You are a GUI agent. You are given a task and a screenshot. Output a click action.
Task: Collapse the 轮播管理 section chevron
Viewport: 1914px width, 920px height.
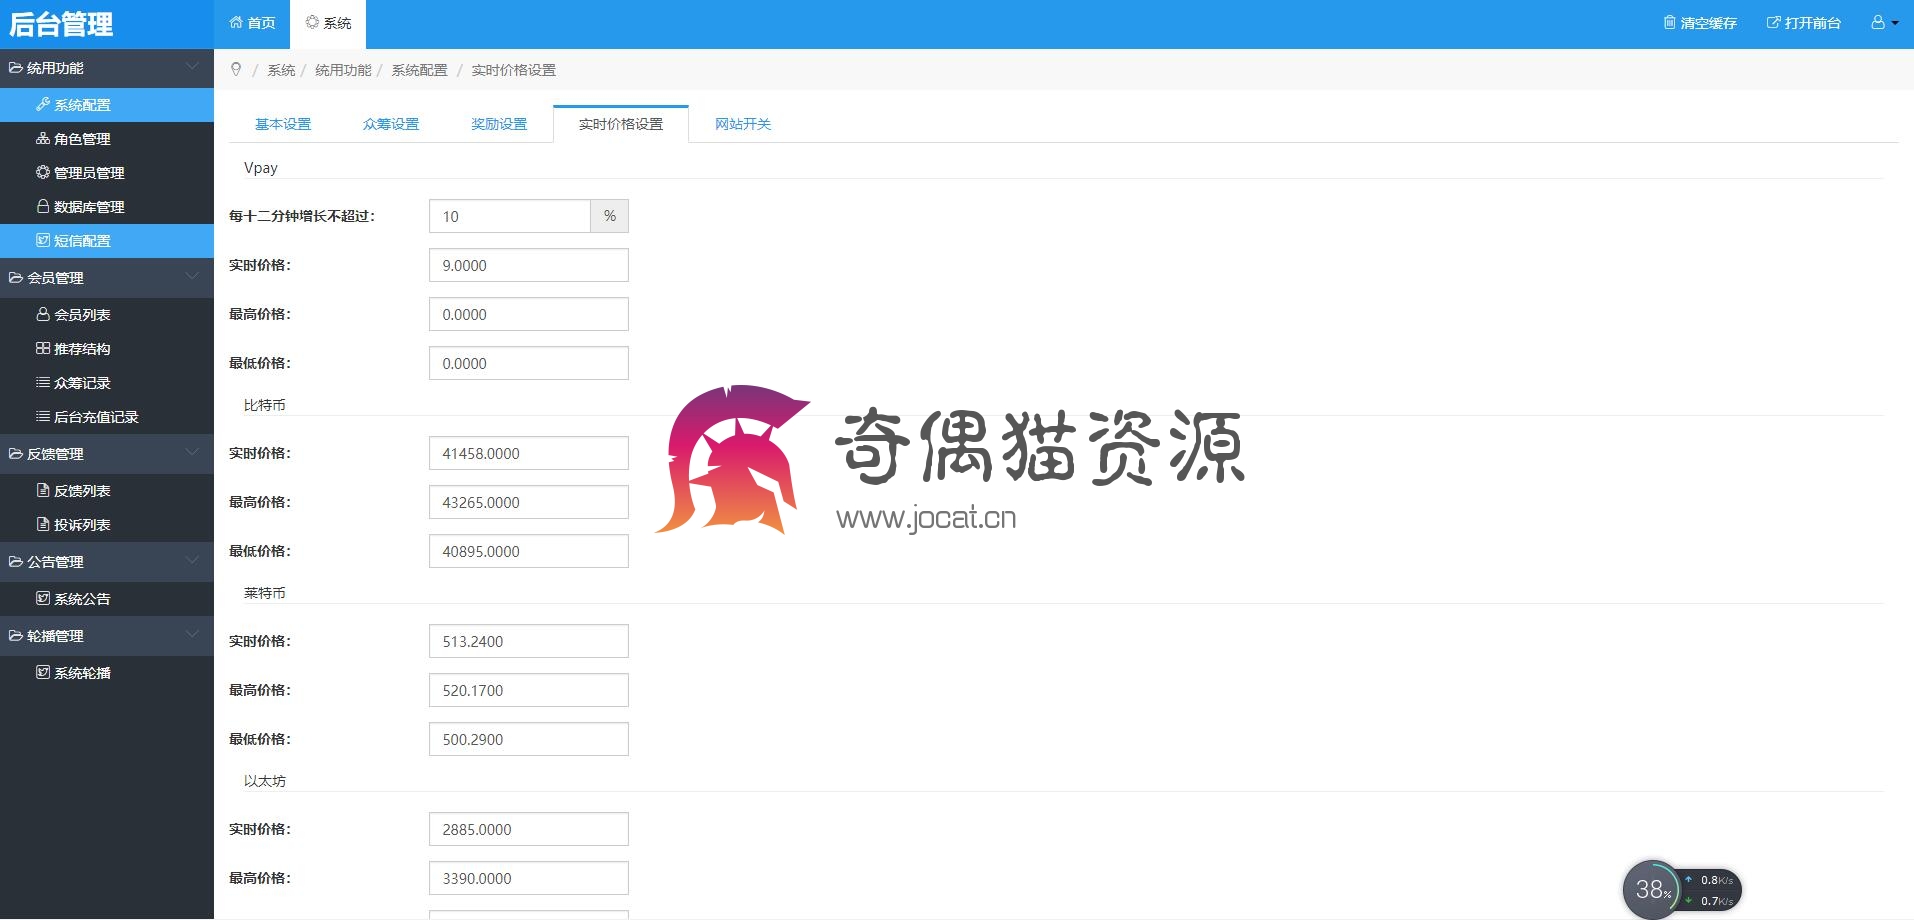(x=192, y=635)
